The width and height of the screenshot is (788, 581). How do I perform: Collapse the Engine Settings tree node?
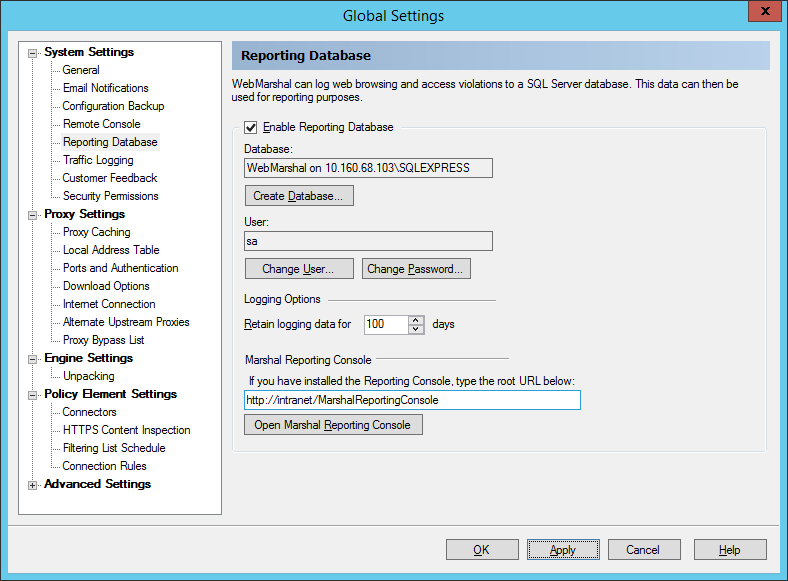[33, 358]
